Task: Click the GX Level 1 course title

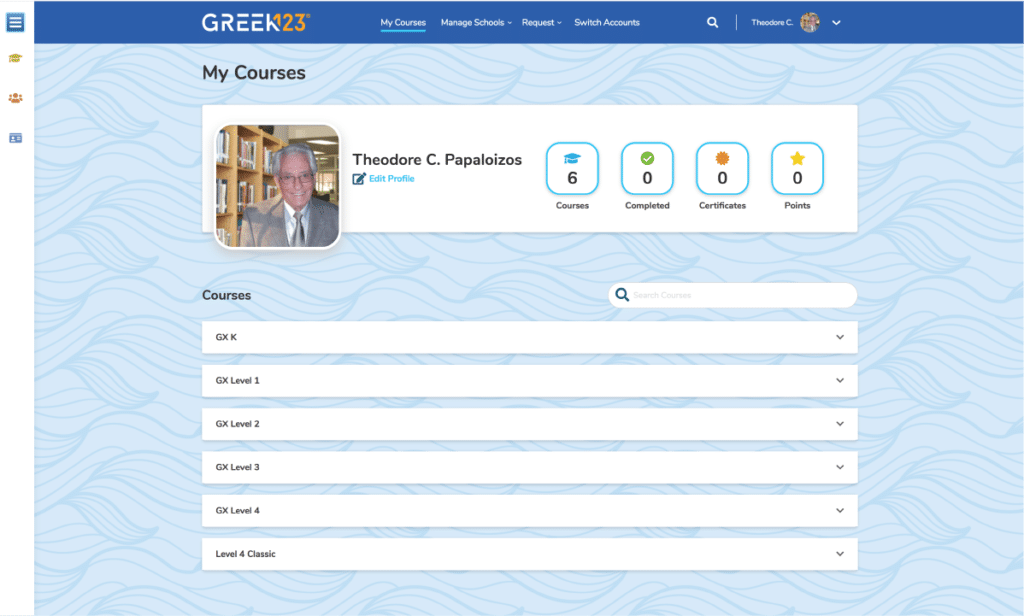Action: click(x=238, y=380)
